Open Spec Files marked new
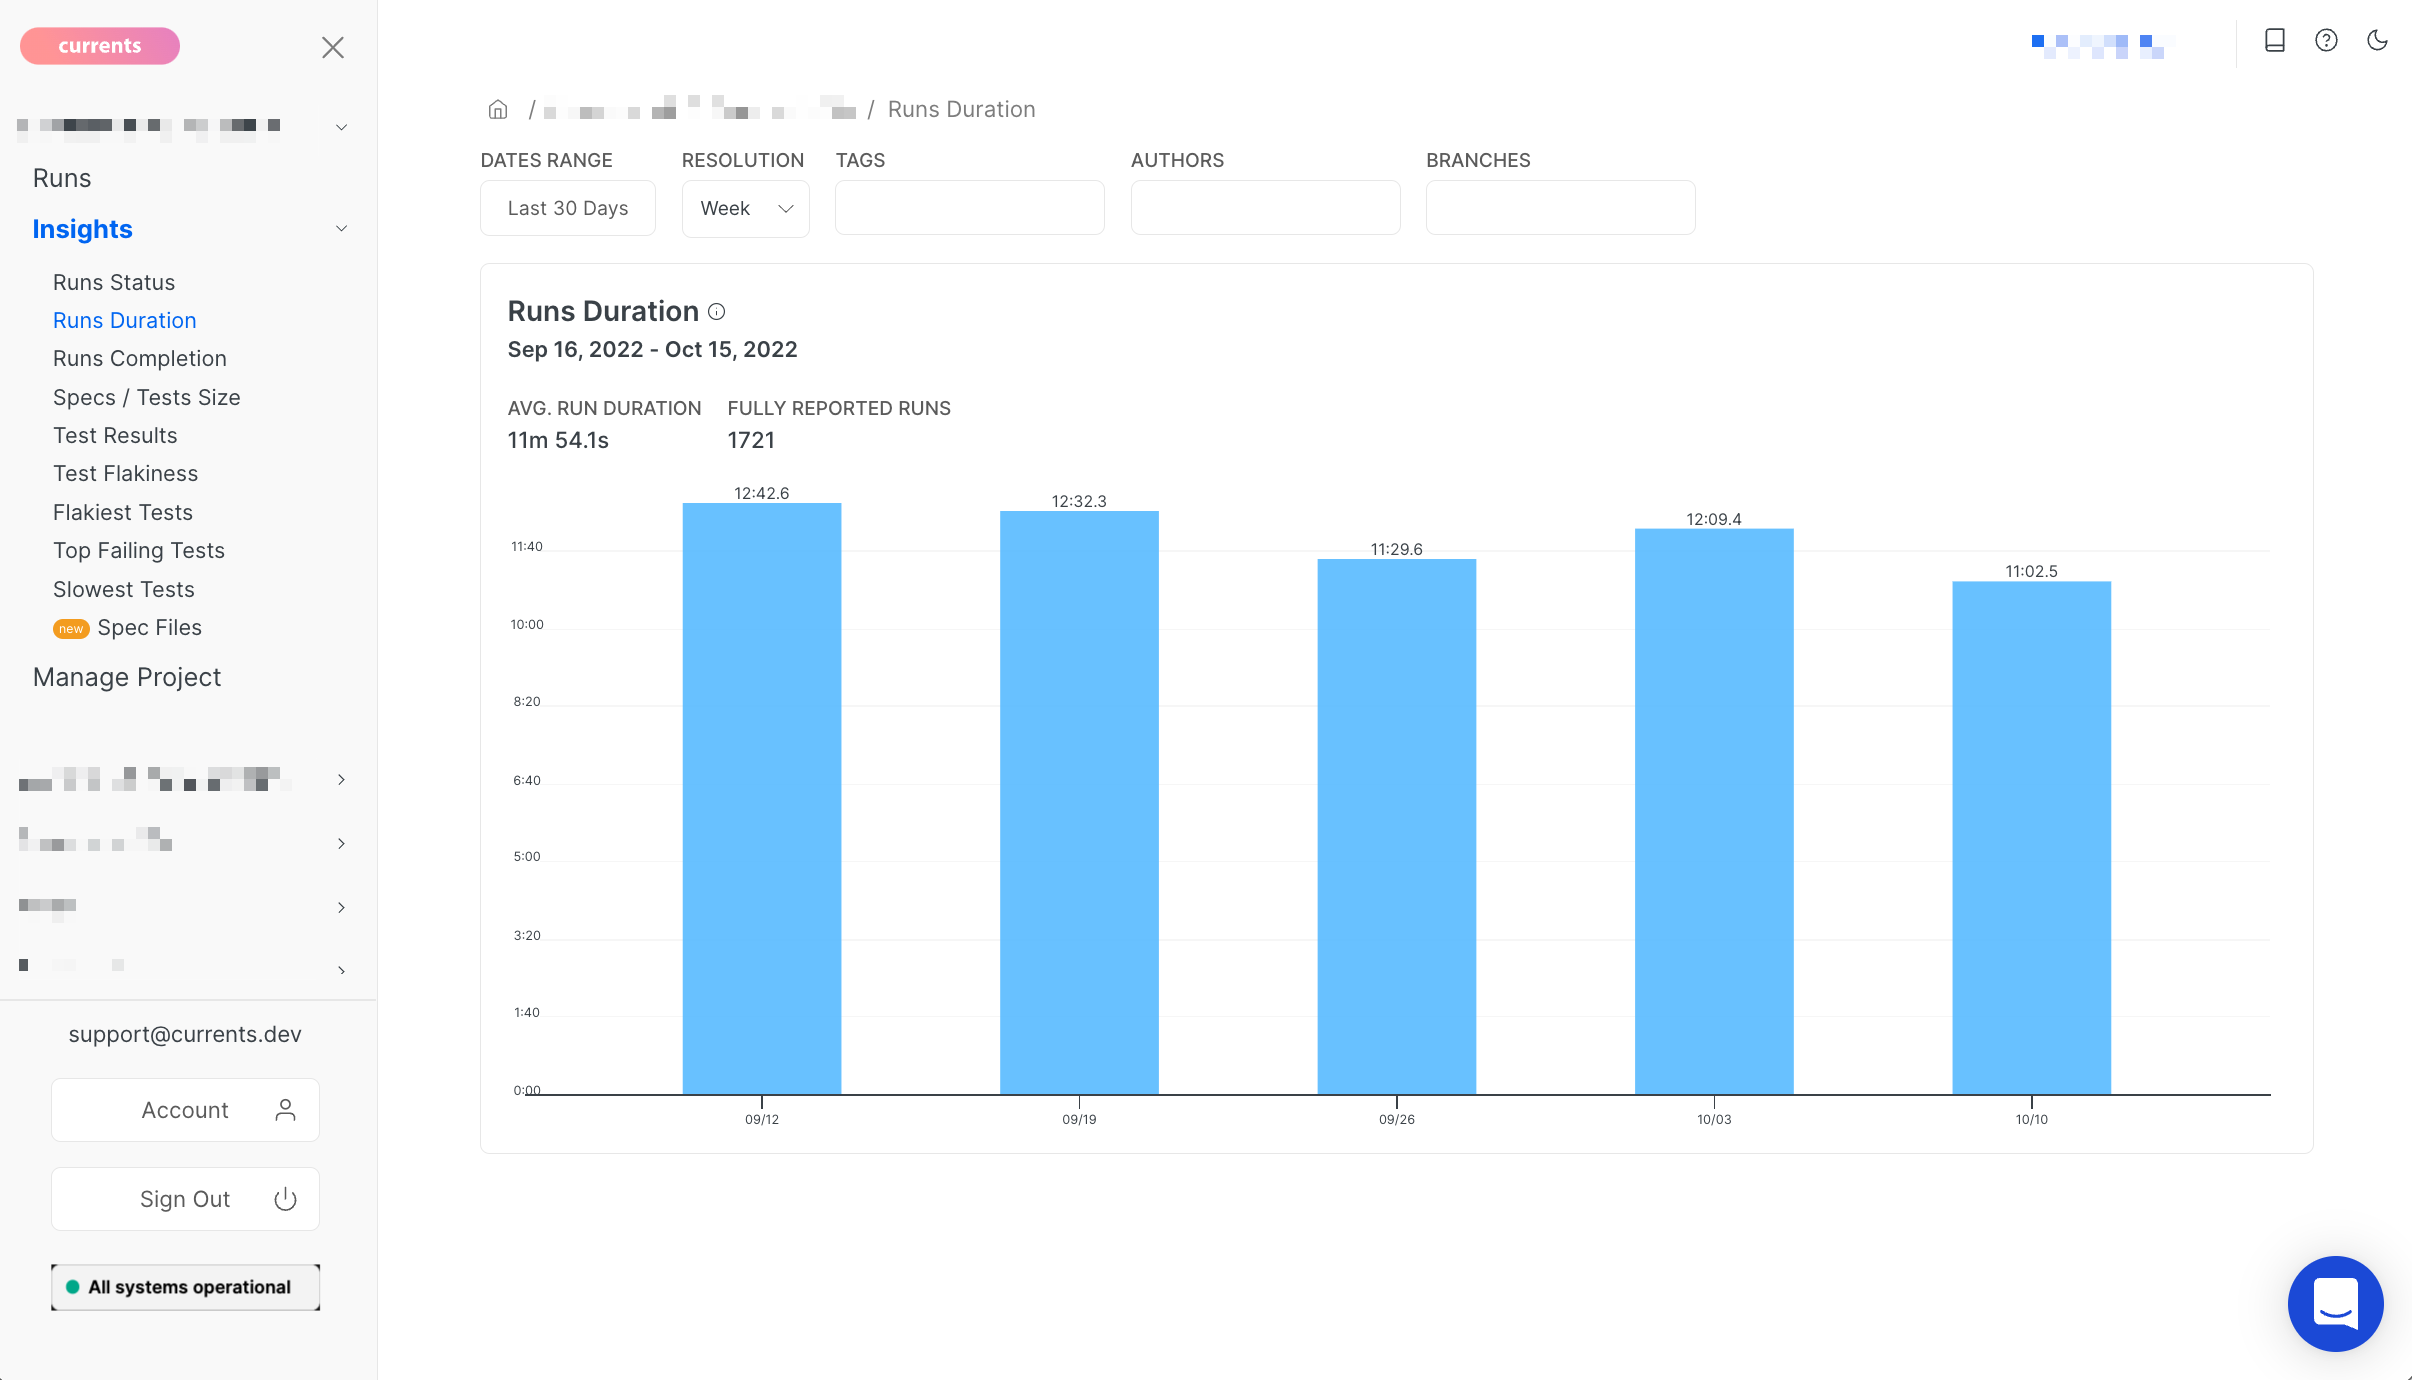The height and width of the screenshot is (1380, 2412). point(149,627)
